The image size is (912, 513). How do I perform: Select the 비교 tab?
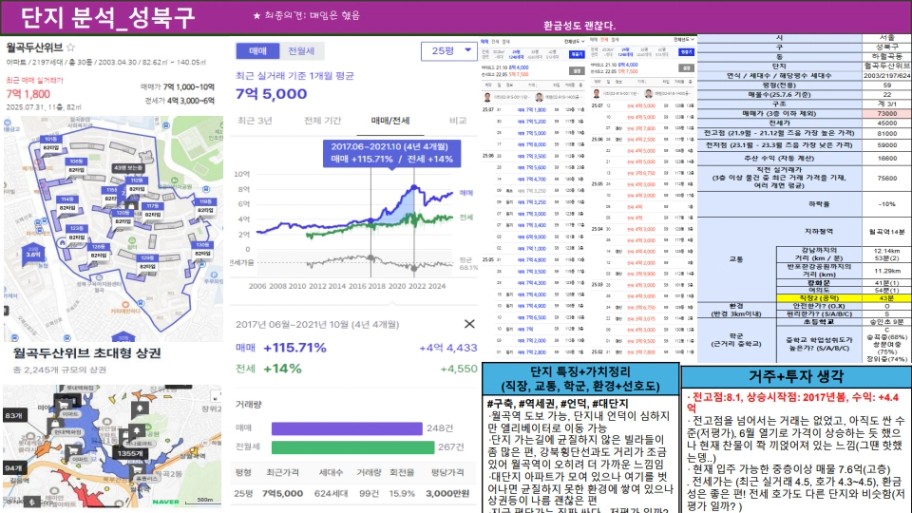458,120
